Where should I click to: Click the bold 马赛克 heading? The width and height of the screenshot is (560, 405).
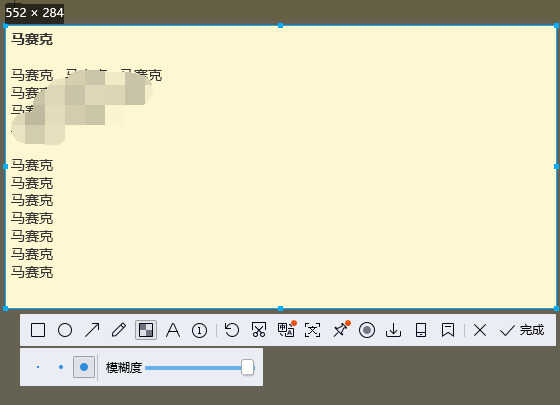tap(32, 39)
